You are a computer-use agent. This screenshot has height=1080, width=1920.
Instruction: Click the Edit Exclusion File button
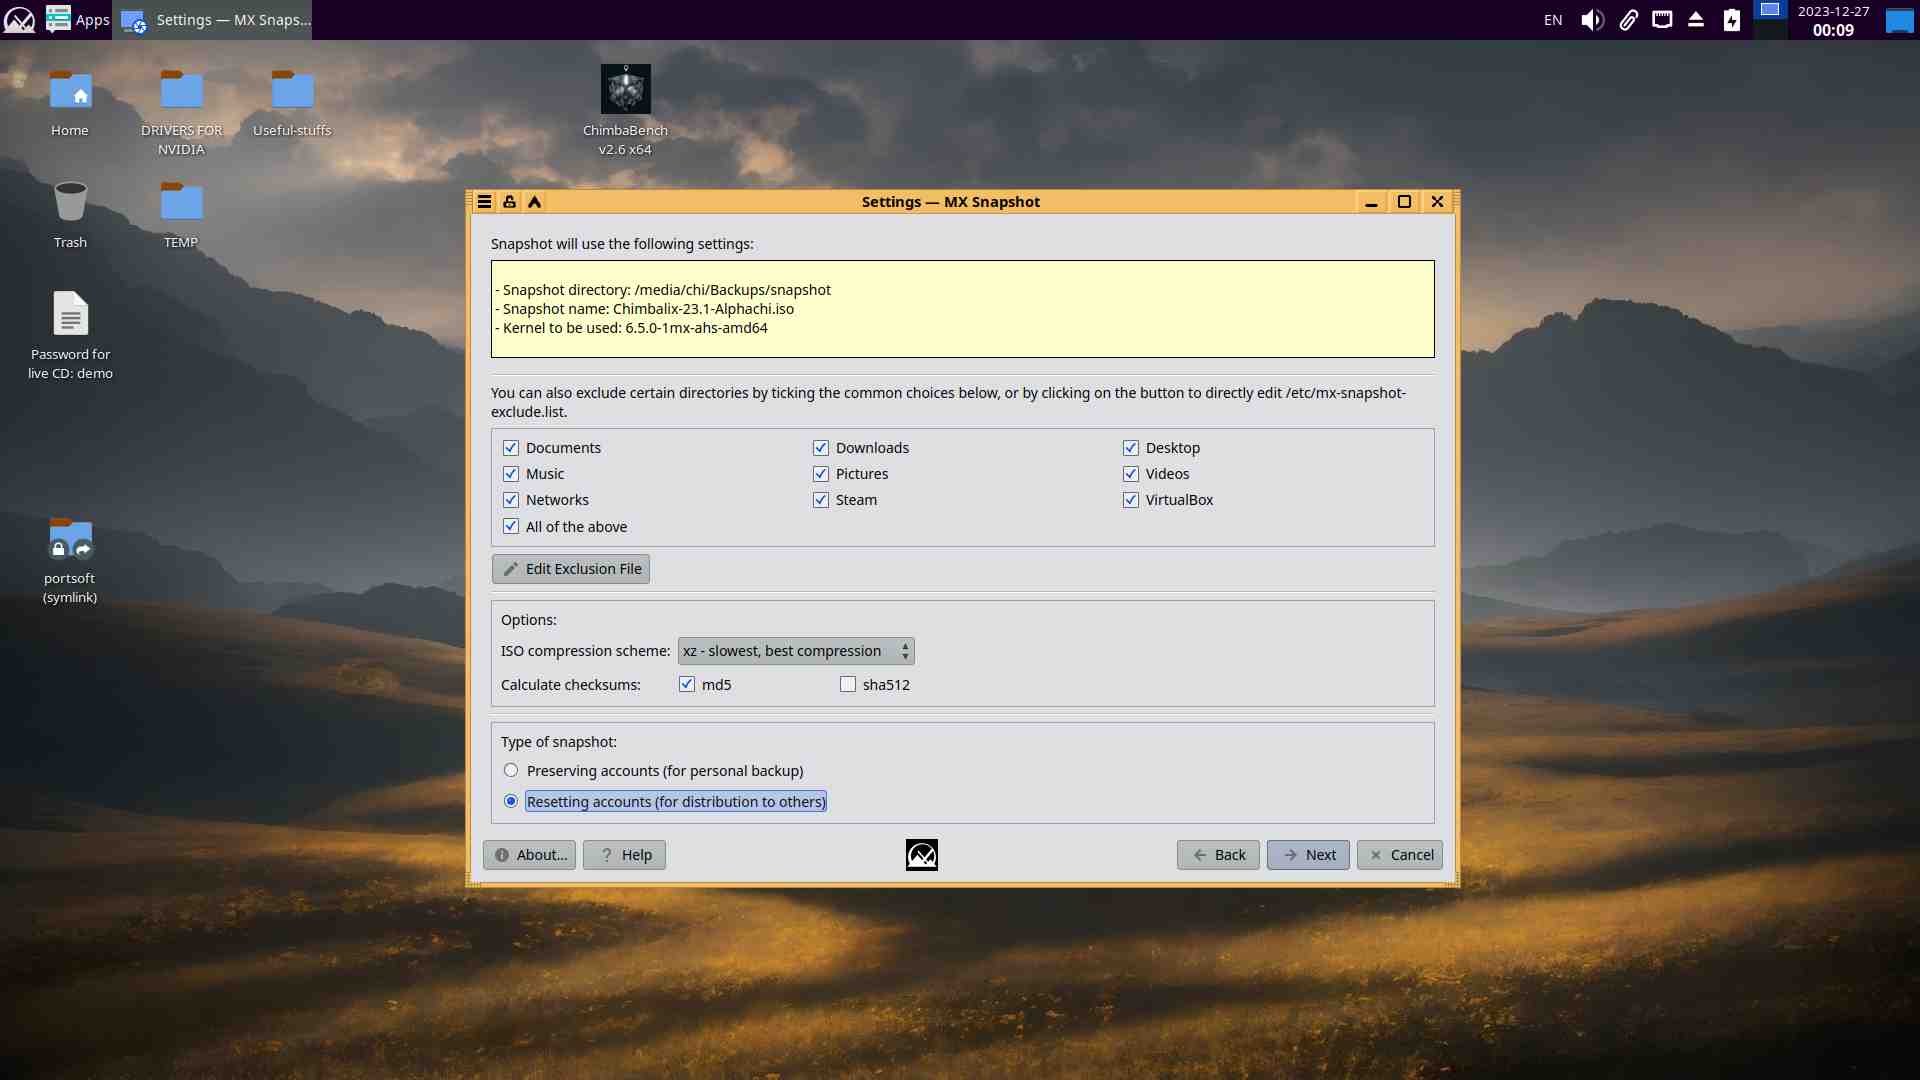[571, 569]
